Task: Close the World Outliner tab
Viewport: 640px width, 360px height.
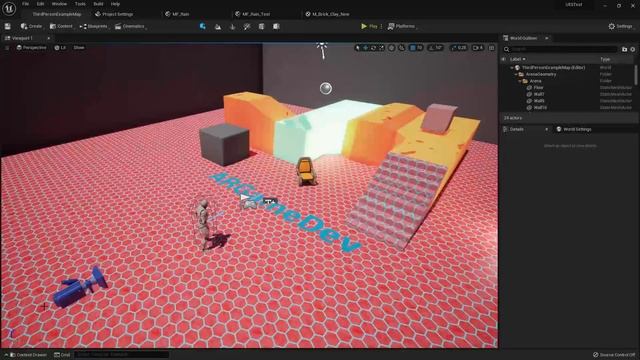Action: coord(547,38)
